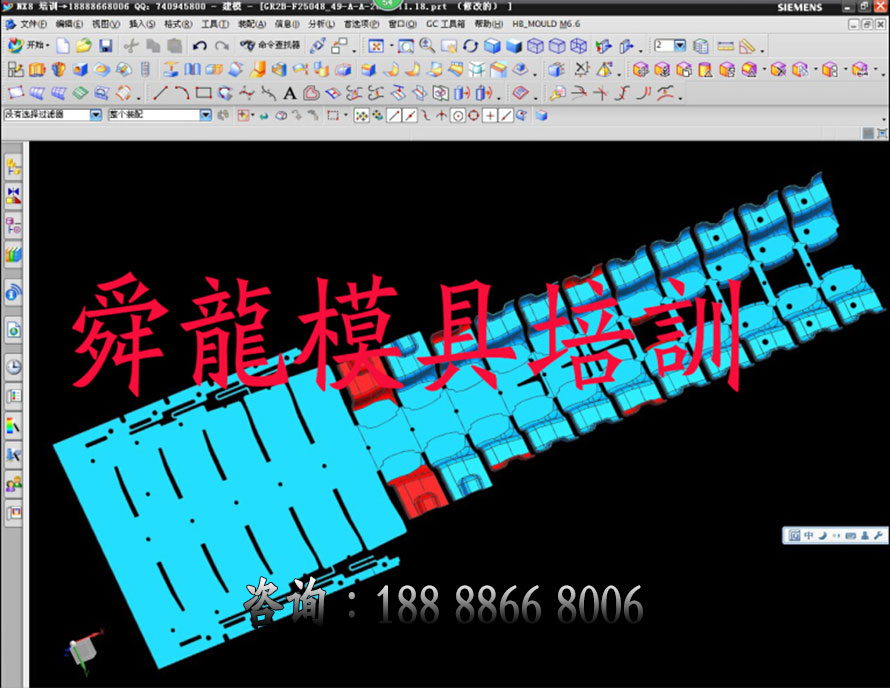Open the Roles panel in resource bar
This screenshot has width=890, height=688.
[x=14, y=485]
